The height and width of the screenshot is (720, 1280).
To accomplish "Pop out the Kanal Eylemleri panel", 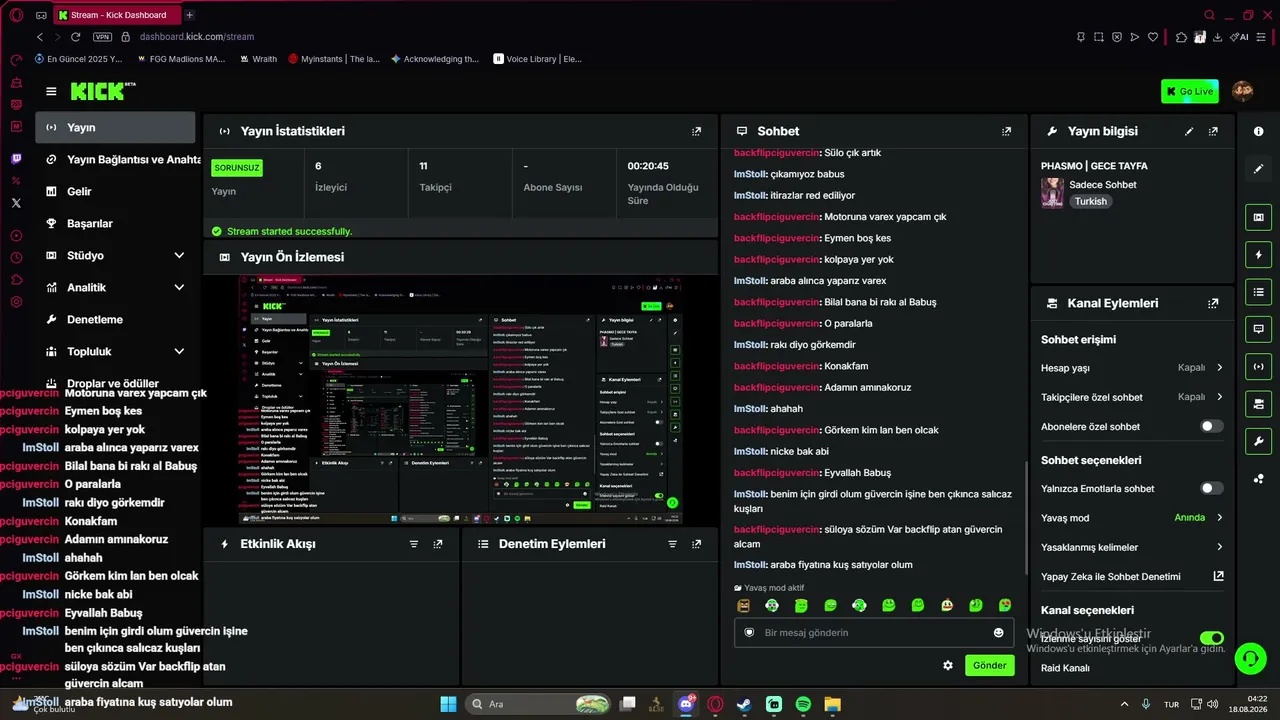I will (1213, 303).
